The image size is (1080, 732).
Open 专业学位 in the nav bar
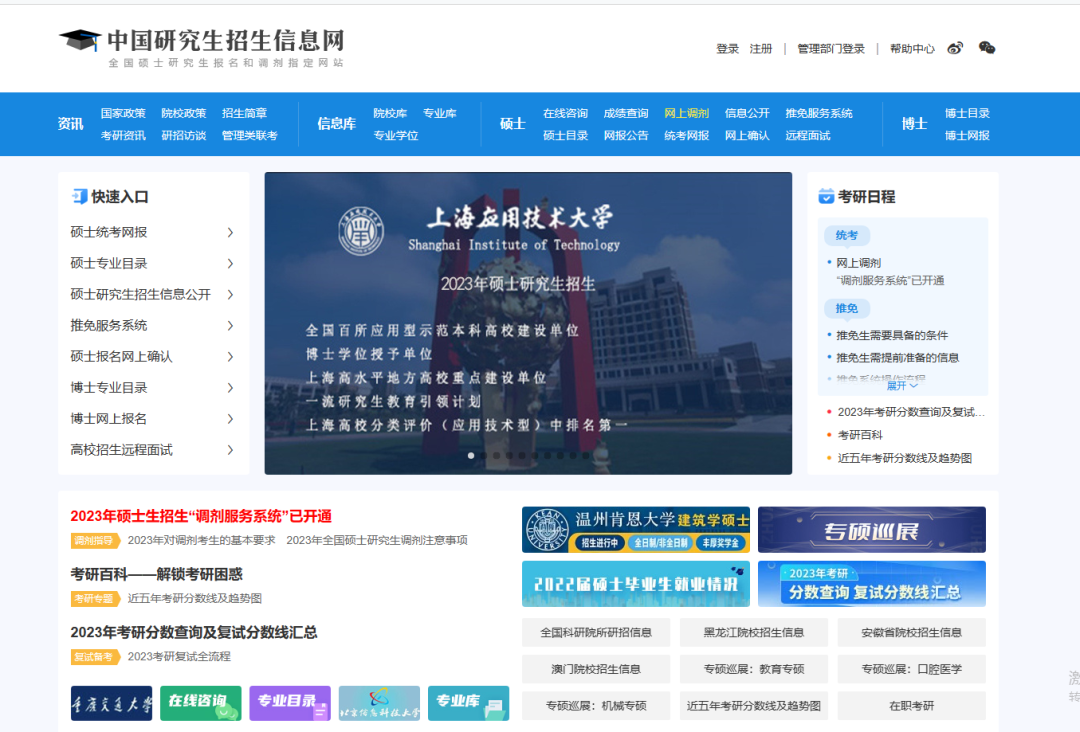[x=395, y=135]
